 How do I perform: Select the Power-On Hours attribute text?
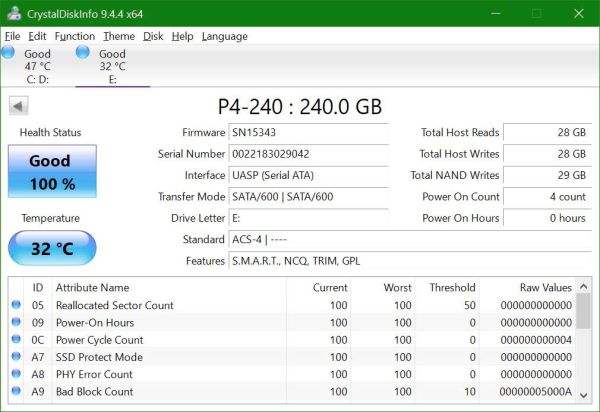(95, 322)
